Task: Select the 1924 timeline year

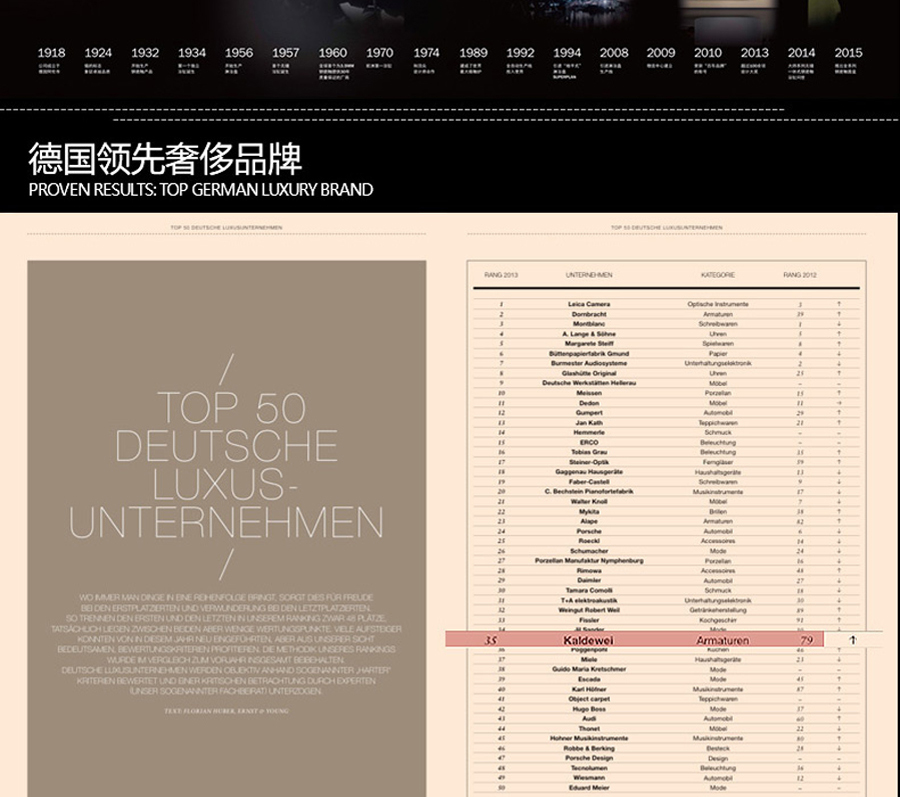Action: pos(98,53)
